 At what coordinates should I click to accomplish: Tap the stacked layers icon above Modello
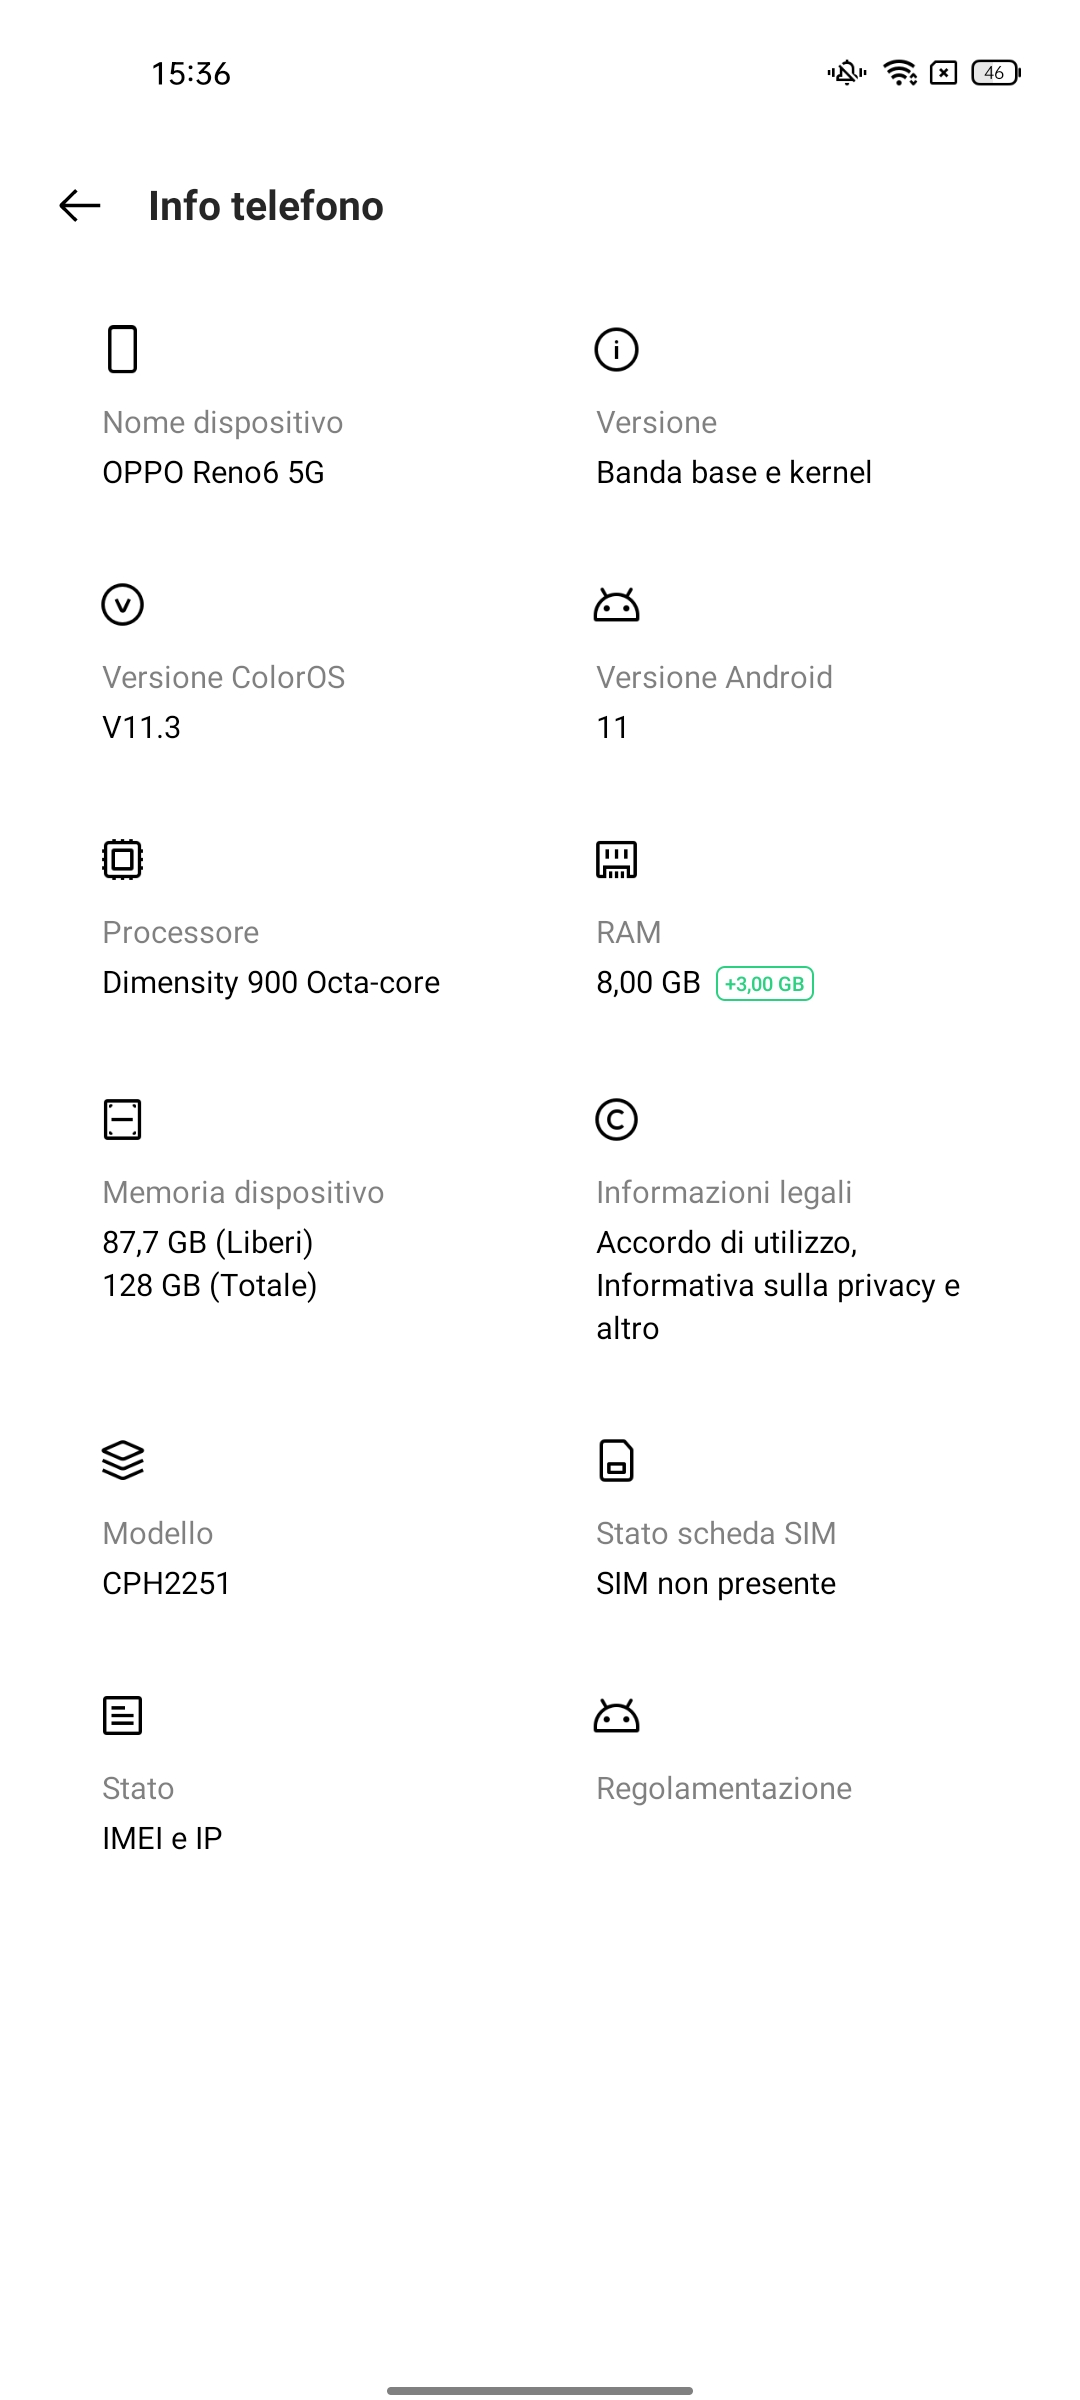coord(122,1460)
